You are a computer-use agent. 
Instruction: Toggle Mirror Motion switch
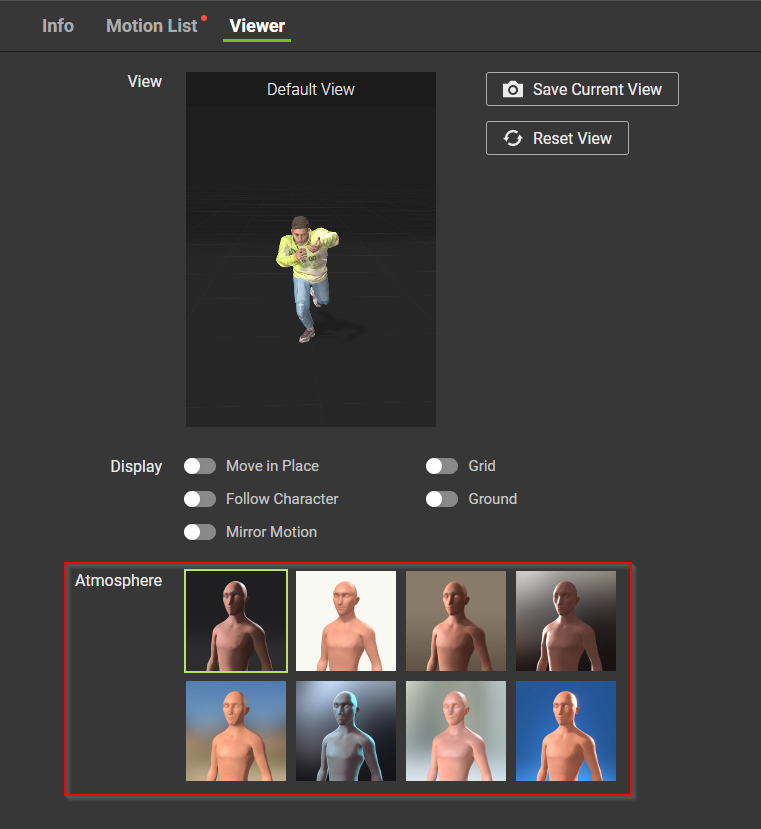[x=199, y=532]
